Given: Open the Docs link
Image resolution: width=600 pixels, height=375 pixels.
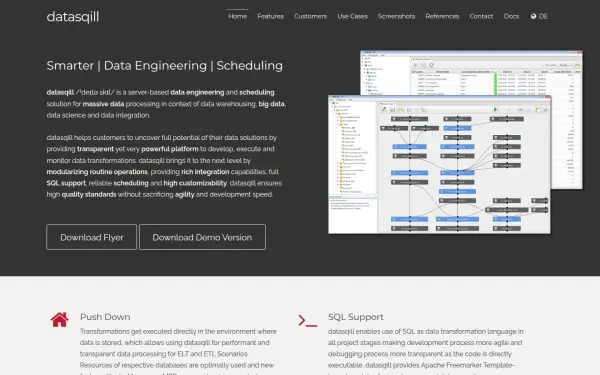Looking at the screenshot, I should pos(511,16).
